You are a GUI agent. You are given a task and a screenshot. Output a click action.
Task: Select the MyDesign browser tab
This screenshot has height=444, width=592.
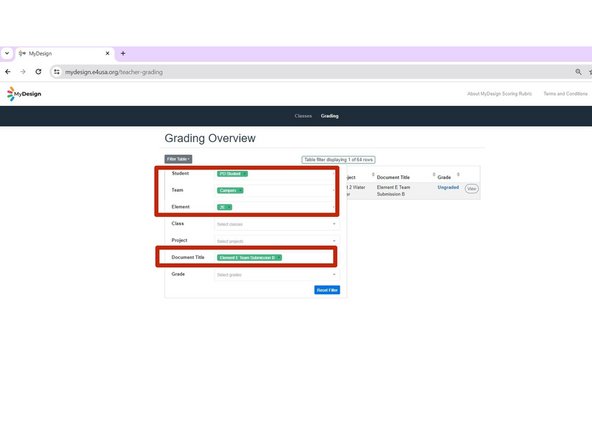point(65,54)
